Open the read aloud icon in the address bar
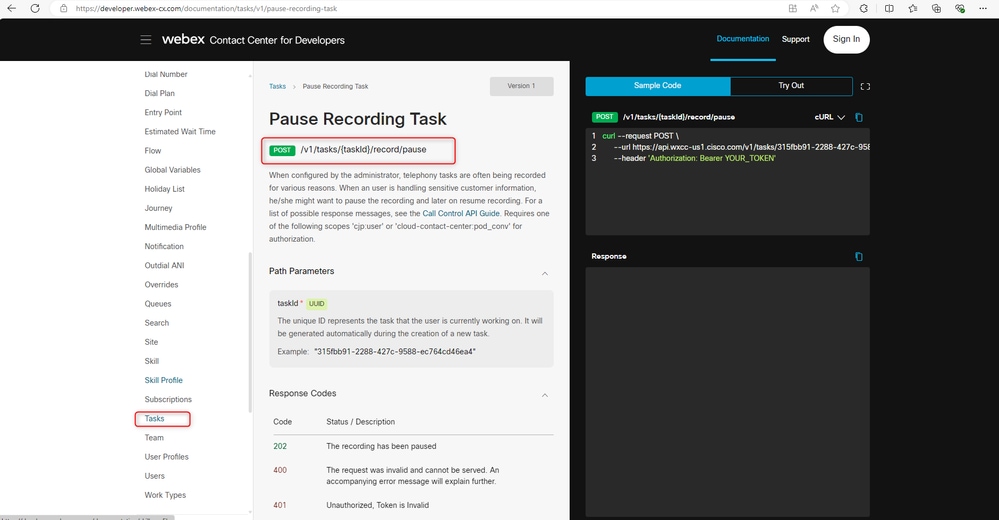Viewport: 999px width, 520px height. click(x=814, y=8)
